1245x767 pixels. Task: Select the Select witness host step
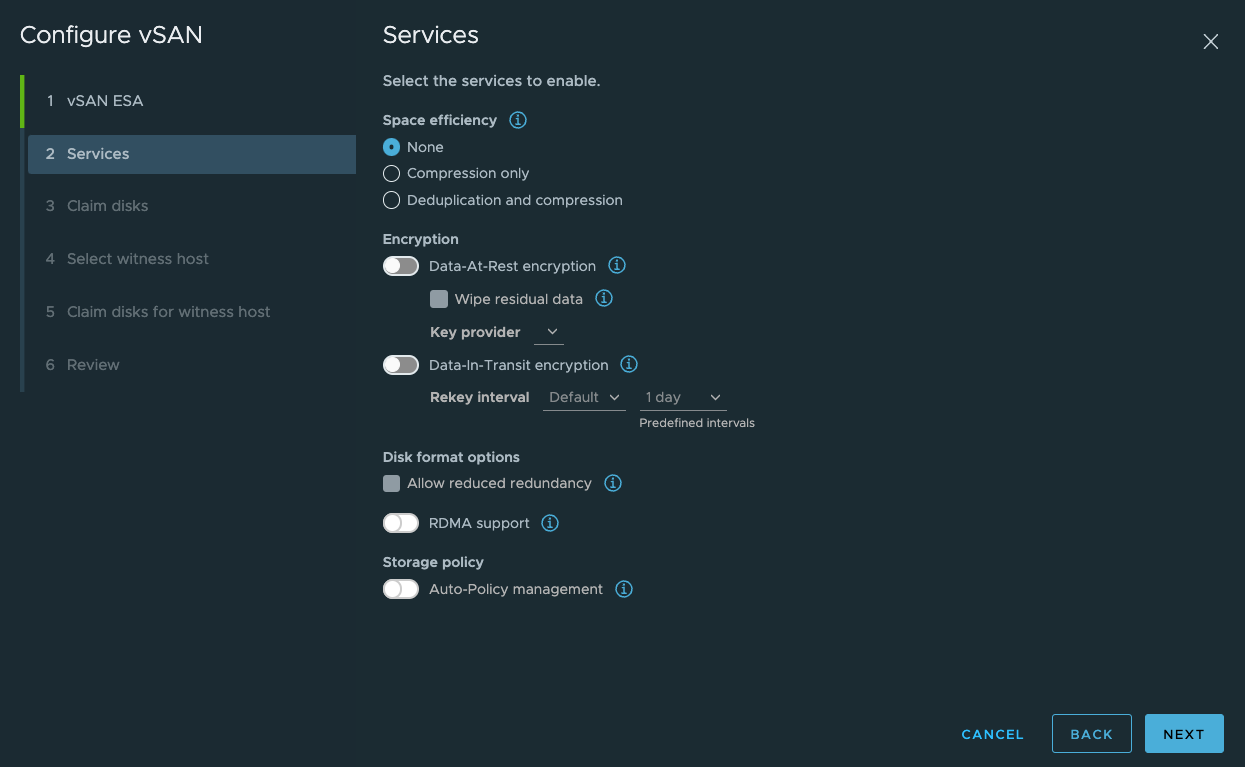pos(137,258)
